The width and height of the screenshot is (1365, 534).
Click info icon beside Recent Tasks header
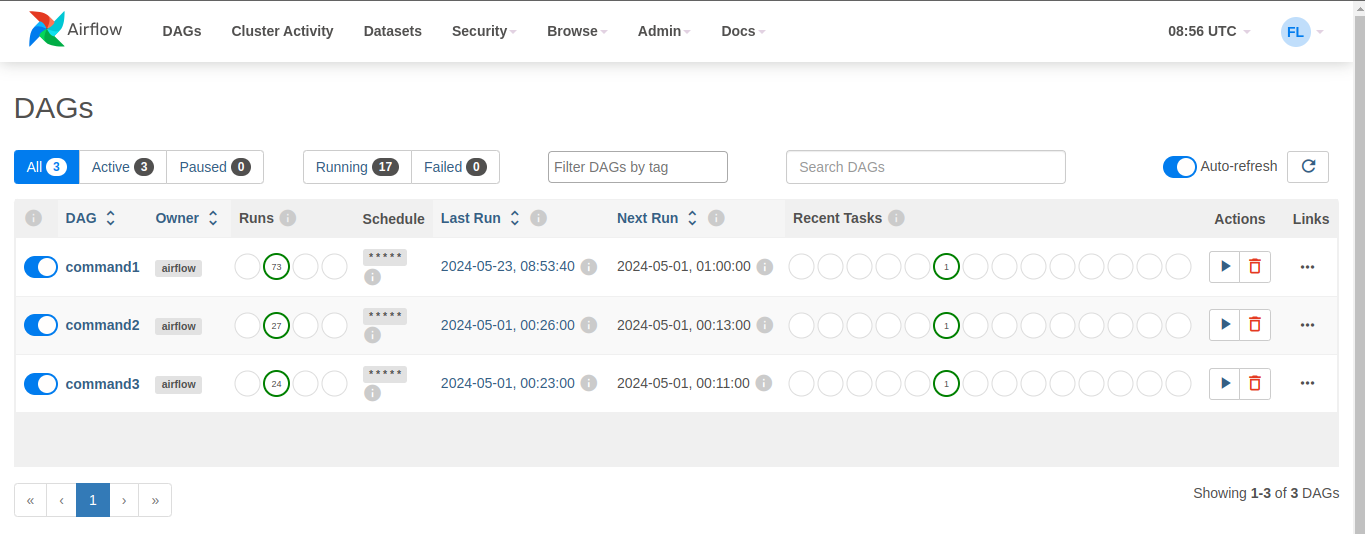pyautogui.click(x=896, y=218)
